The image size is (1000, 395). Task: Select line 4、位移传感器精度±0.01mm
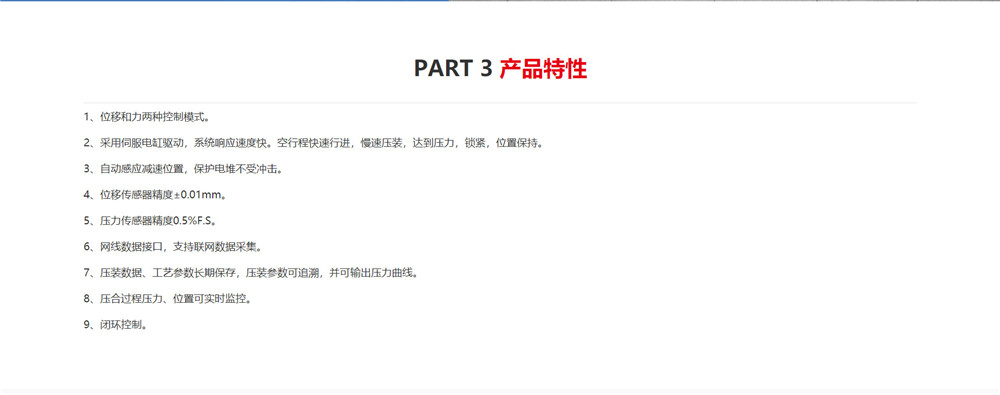155,195
